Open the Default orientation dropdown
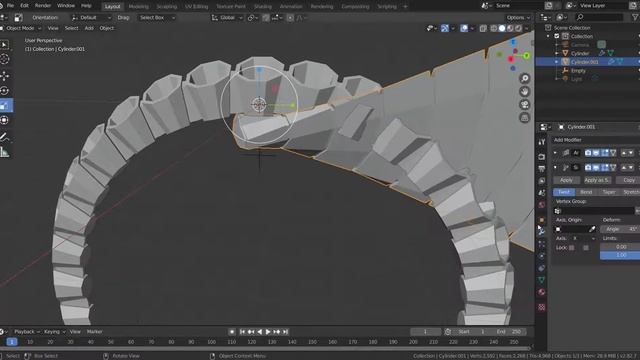 click(91, 18)
